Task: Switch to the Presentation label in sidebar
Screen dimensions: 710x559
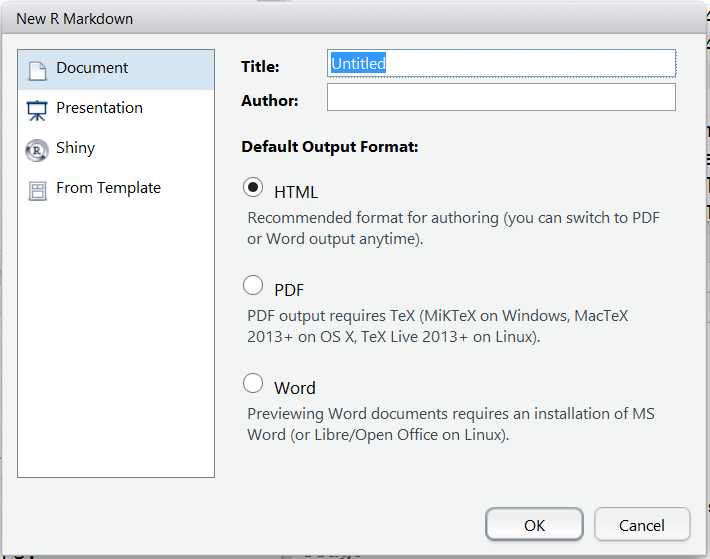Action: coord(99,108)
